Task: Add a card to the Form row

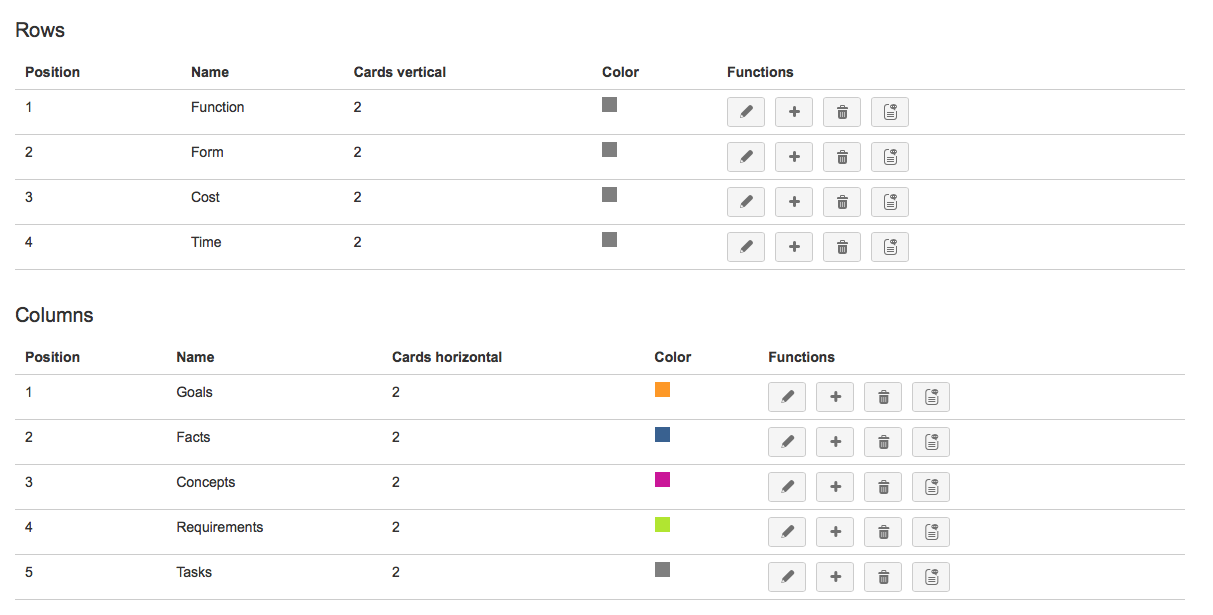Action: click(x=793, y=156)
